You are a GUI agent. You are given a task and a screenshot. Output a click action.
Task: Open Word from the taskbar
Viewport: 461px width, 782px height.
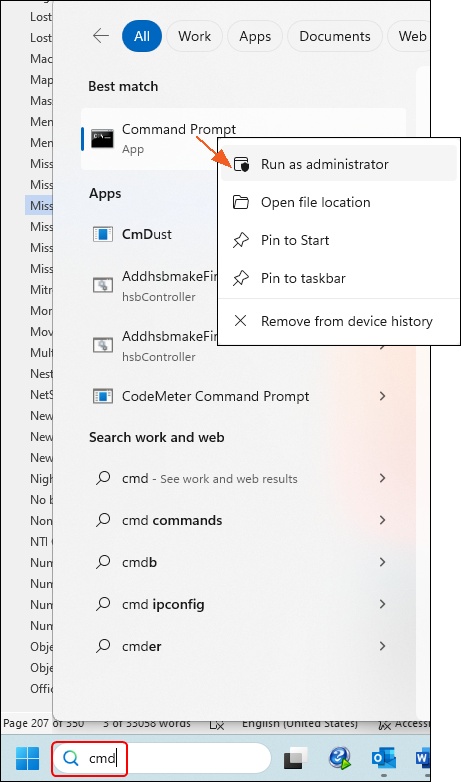(423, 758)
